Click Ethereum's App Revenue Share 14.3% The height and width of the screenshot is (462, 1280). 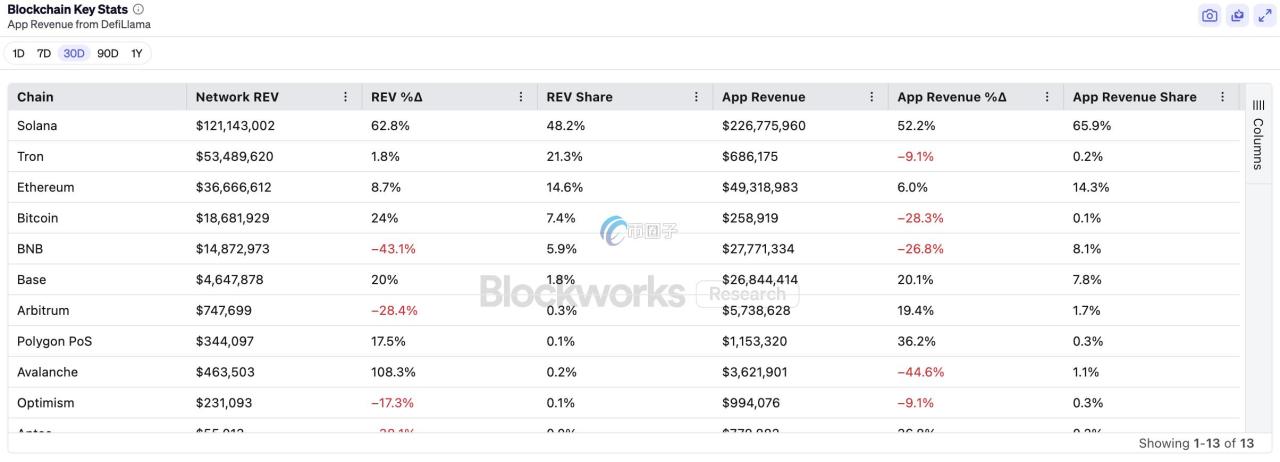1091,188
